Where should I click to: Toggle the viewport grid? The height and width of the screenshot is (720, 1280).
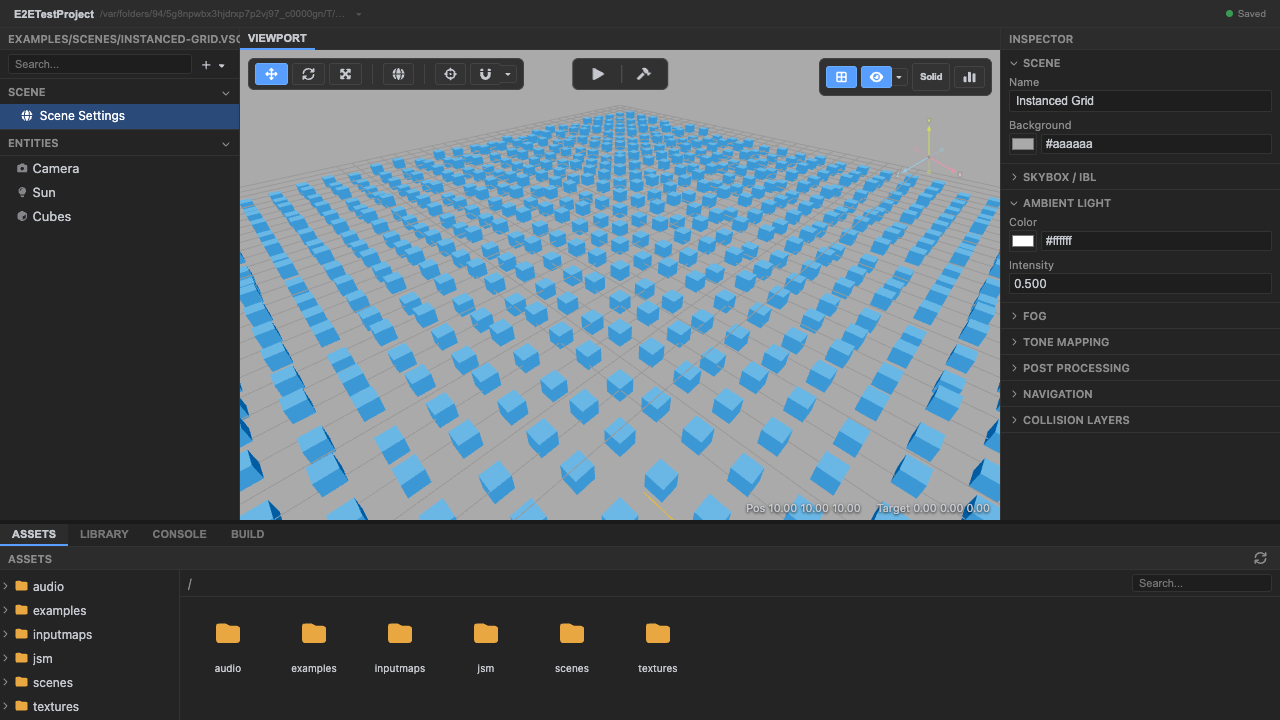point(841,77)
